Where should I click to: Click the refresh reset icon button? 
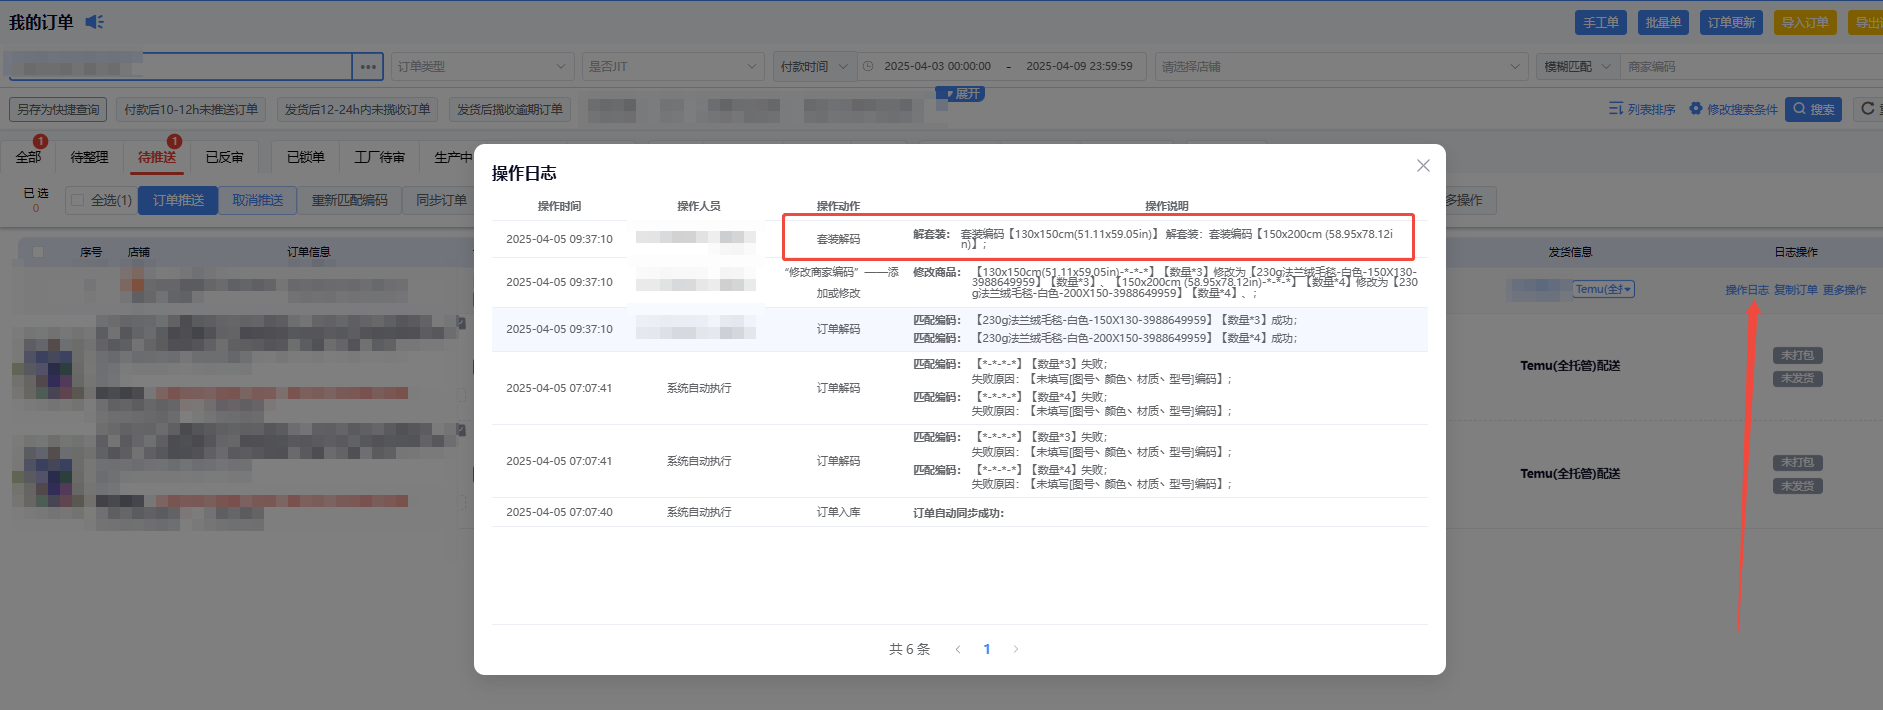tap(1867, 109)
